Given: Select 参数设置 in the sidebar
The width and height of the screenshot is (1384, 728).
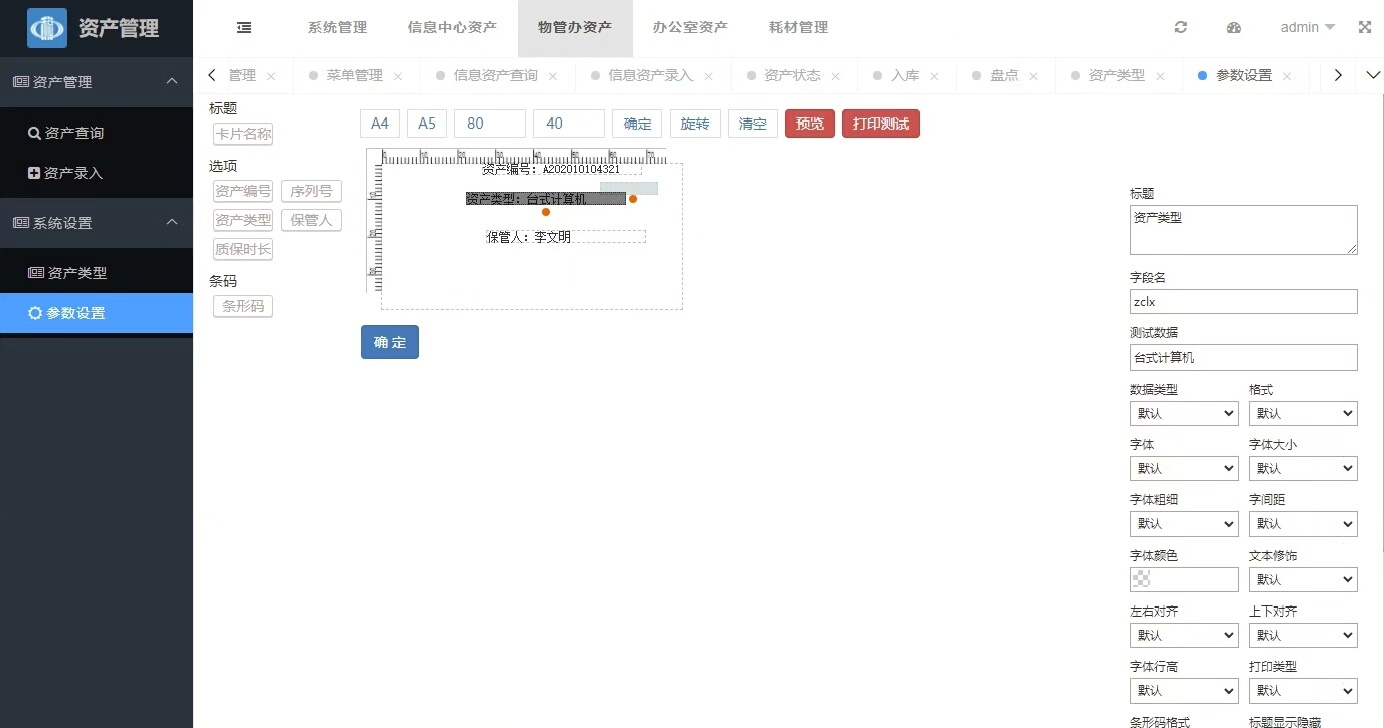Looking at the screenshot, I should coord(96,313).
